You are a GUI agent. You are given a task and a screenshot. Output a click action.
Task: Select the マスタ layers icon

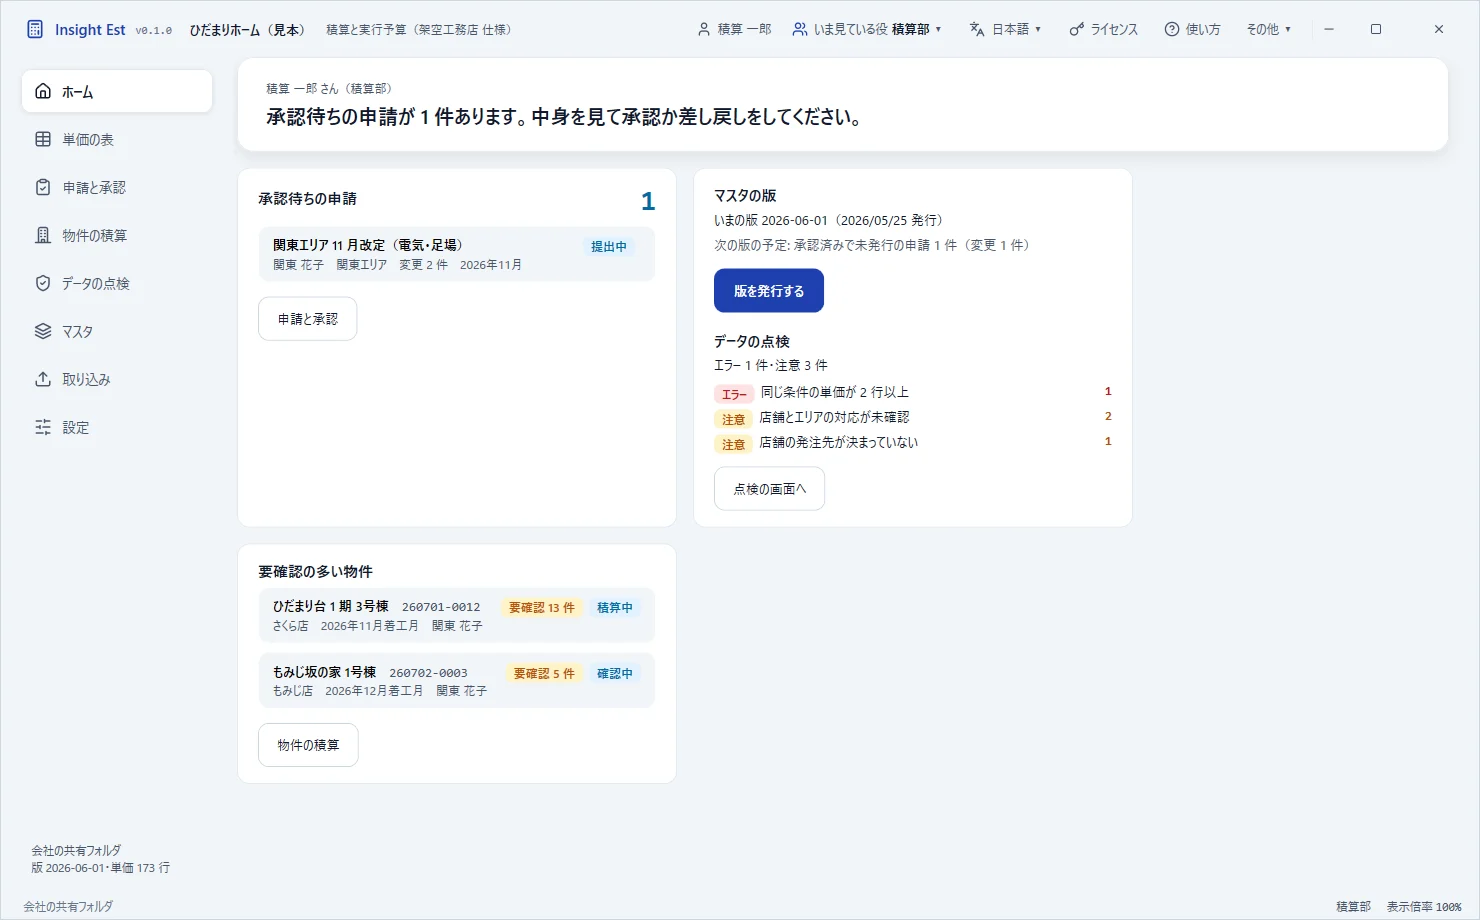tap(43, 331)
